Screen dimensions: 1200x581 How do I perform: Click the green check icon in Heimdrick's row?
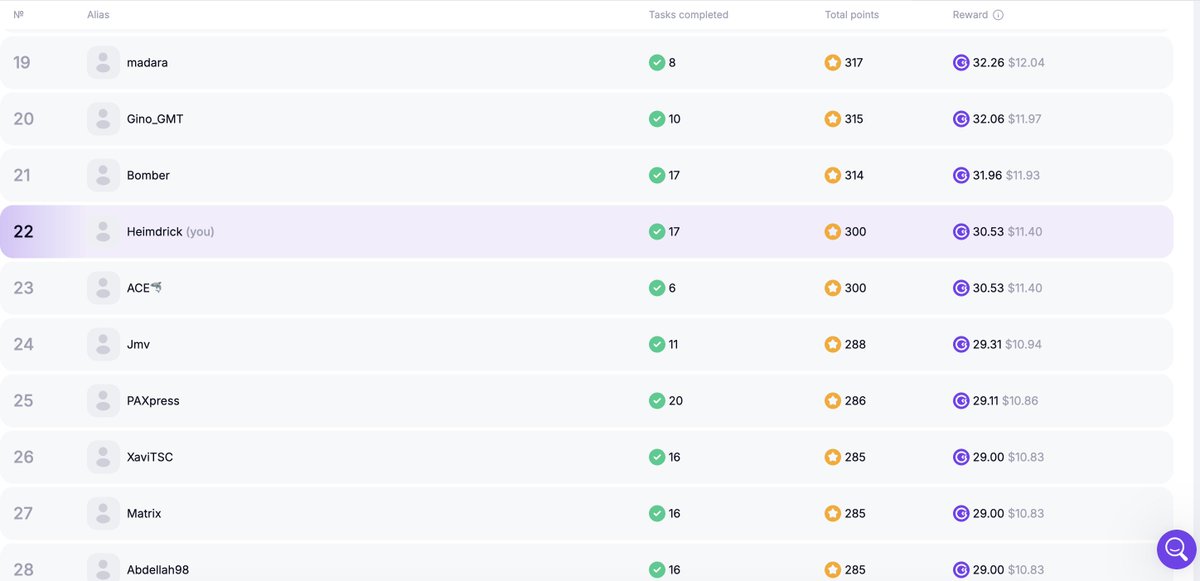[657, 231]
